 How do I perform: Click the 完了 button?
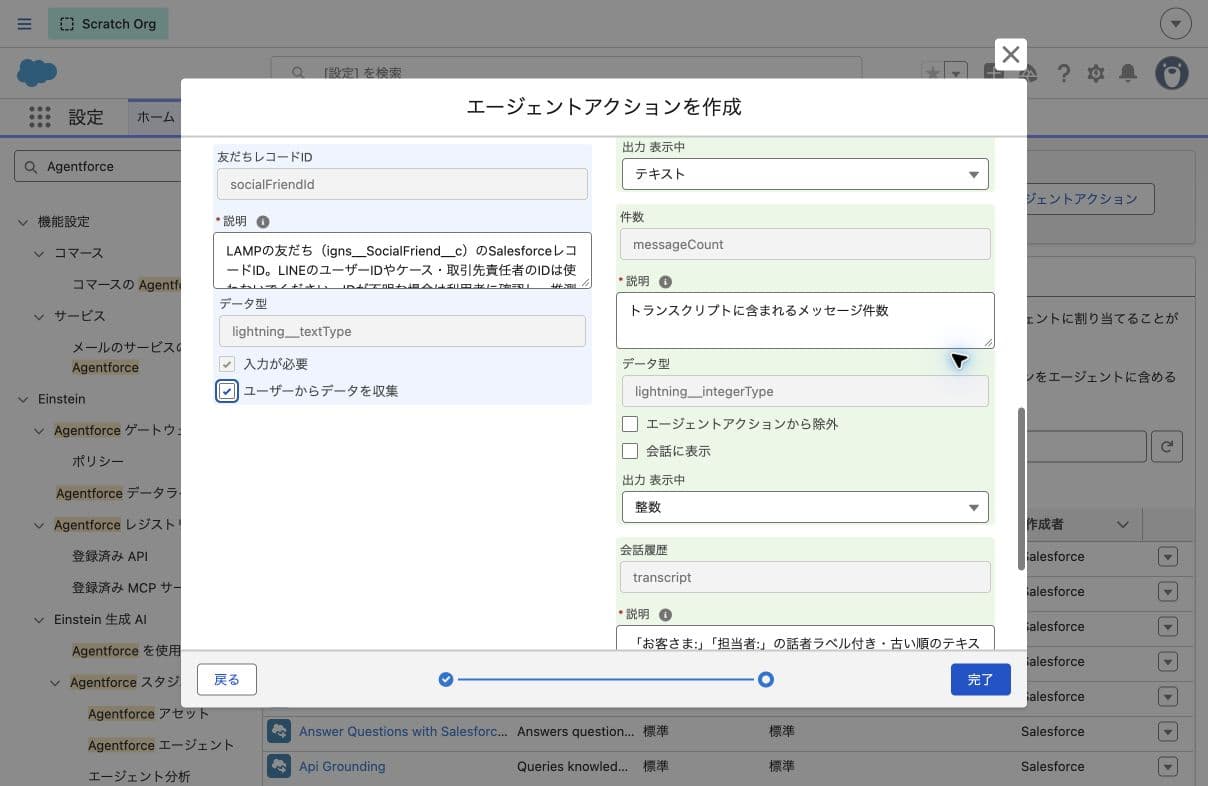[x=981, y=679]
